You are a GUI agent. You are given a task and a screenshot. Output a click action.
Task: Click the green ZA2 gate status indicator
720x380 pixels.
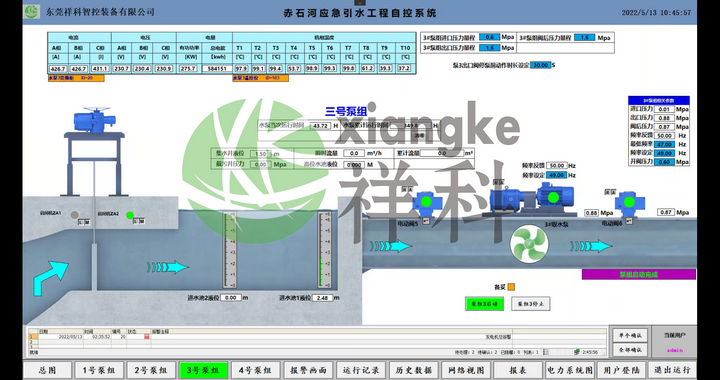(130, 215)
